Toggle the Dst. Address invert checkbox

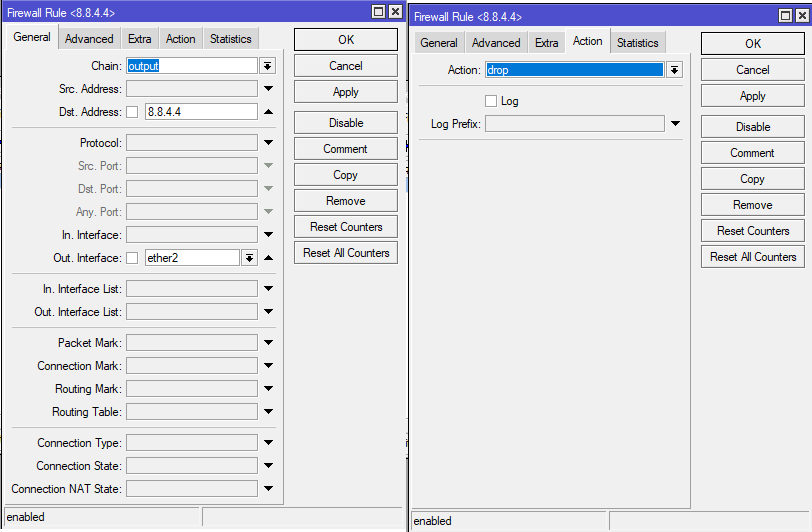click(x=132, y=112)
